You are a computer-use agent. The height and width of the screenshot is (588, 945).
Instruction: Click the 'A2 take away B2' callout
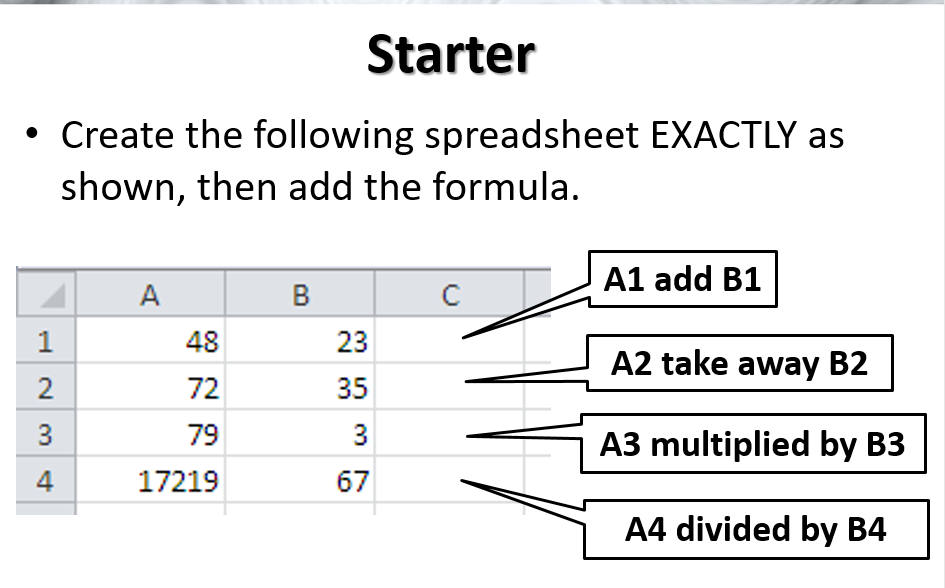point(739,363)
